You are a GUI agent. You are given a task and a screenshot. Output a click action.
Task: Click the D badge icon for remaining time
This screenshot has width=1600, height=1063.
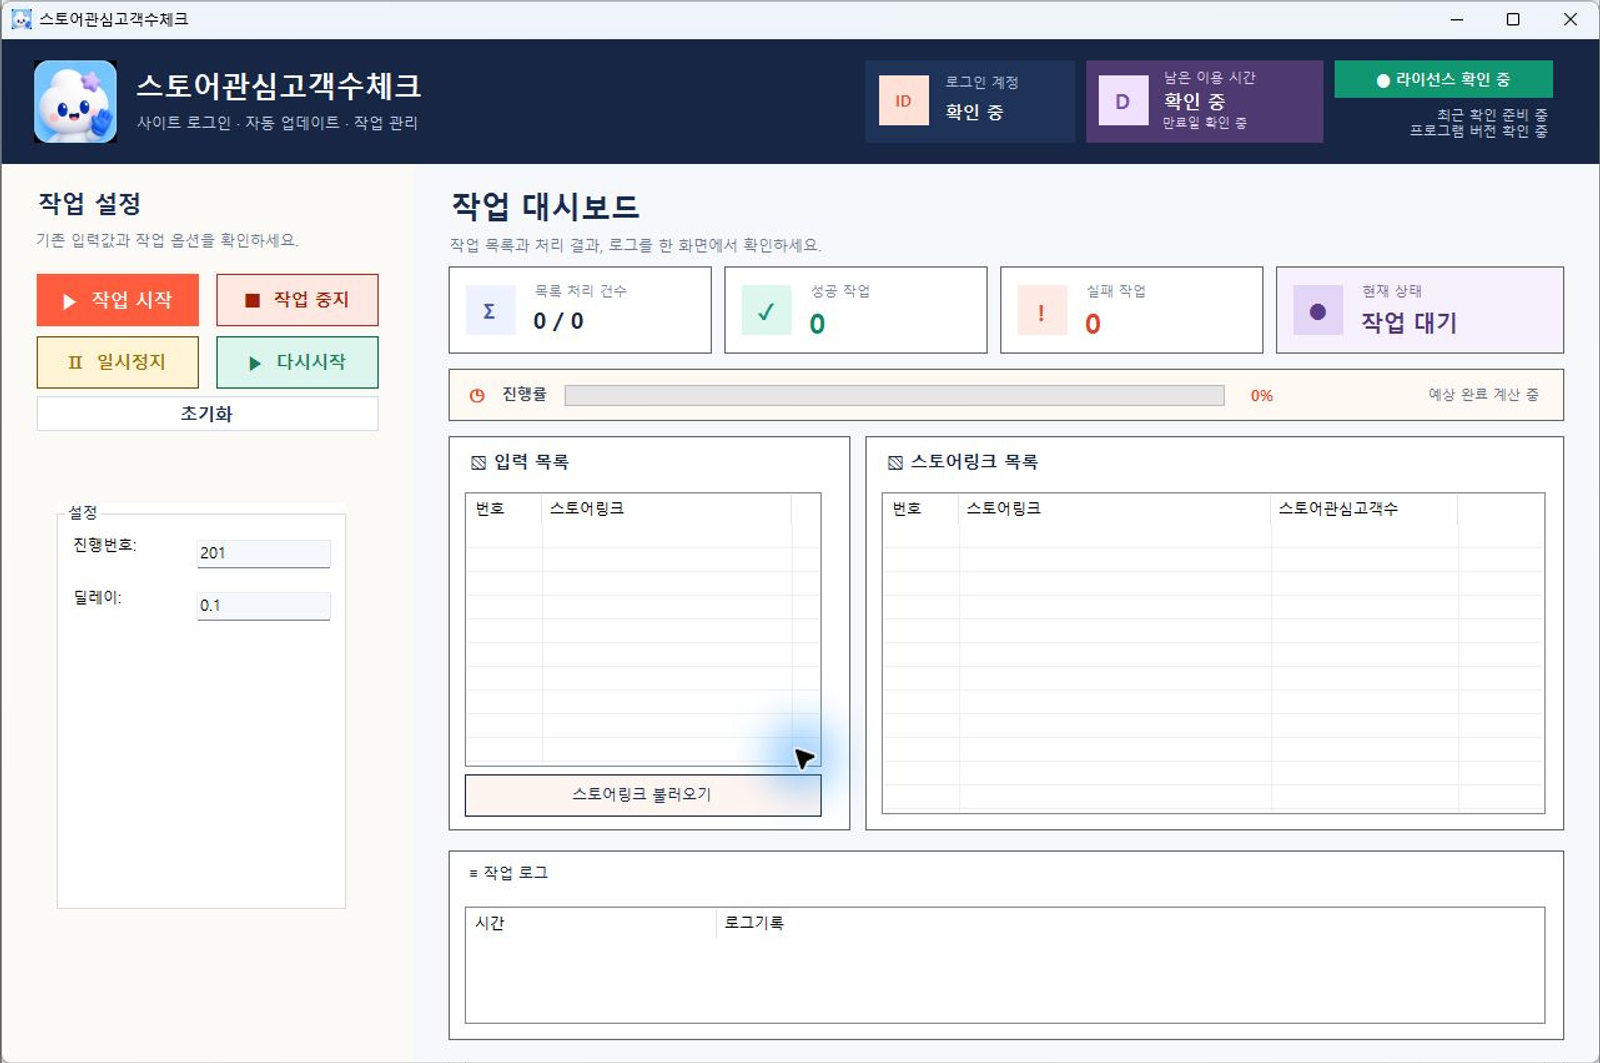[1123, 101]
